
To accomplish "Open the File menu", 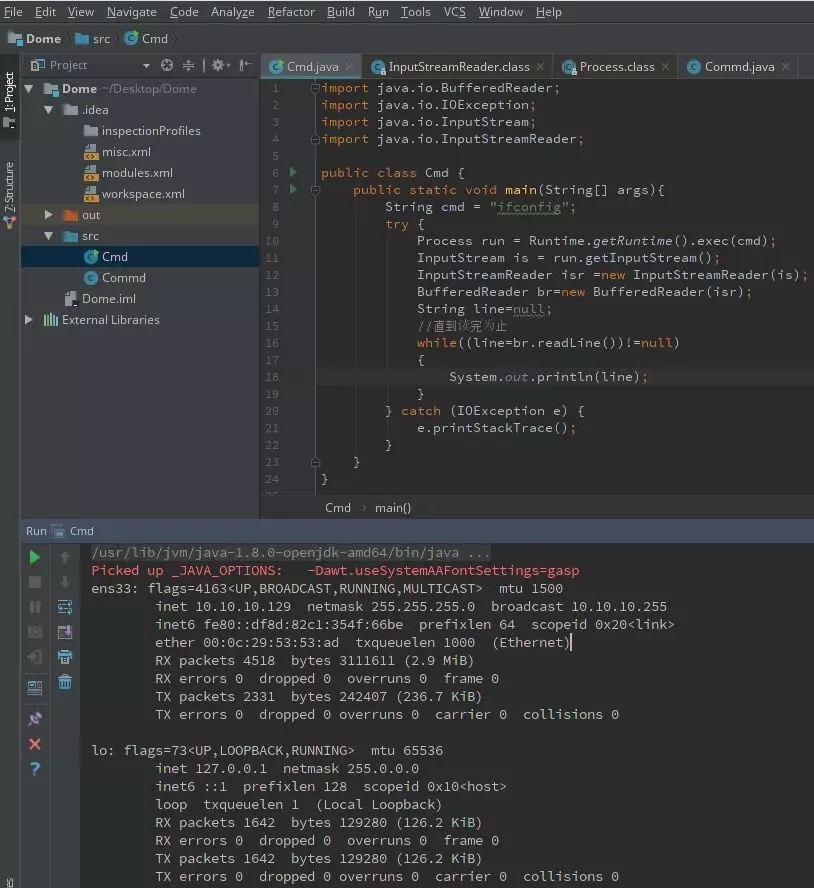I will 13,11.
